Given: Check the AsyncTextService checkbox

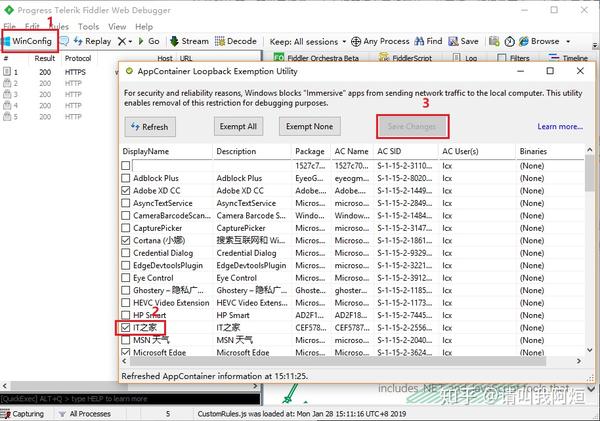Looking at the screenshot, I should [x=126, y=203].
